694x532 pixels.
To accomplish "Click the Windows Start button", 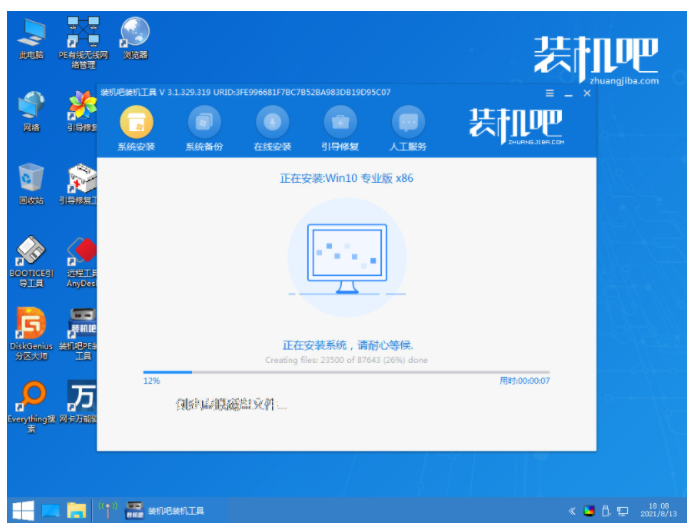I will [20, 511].
